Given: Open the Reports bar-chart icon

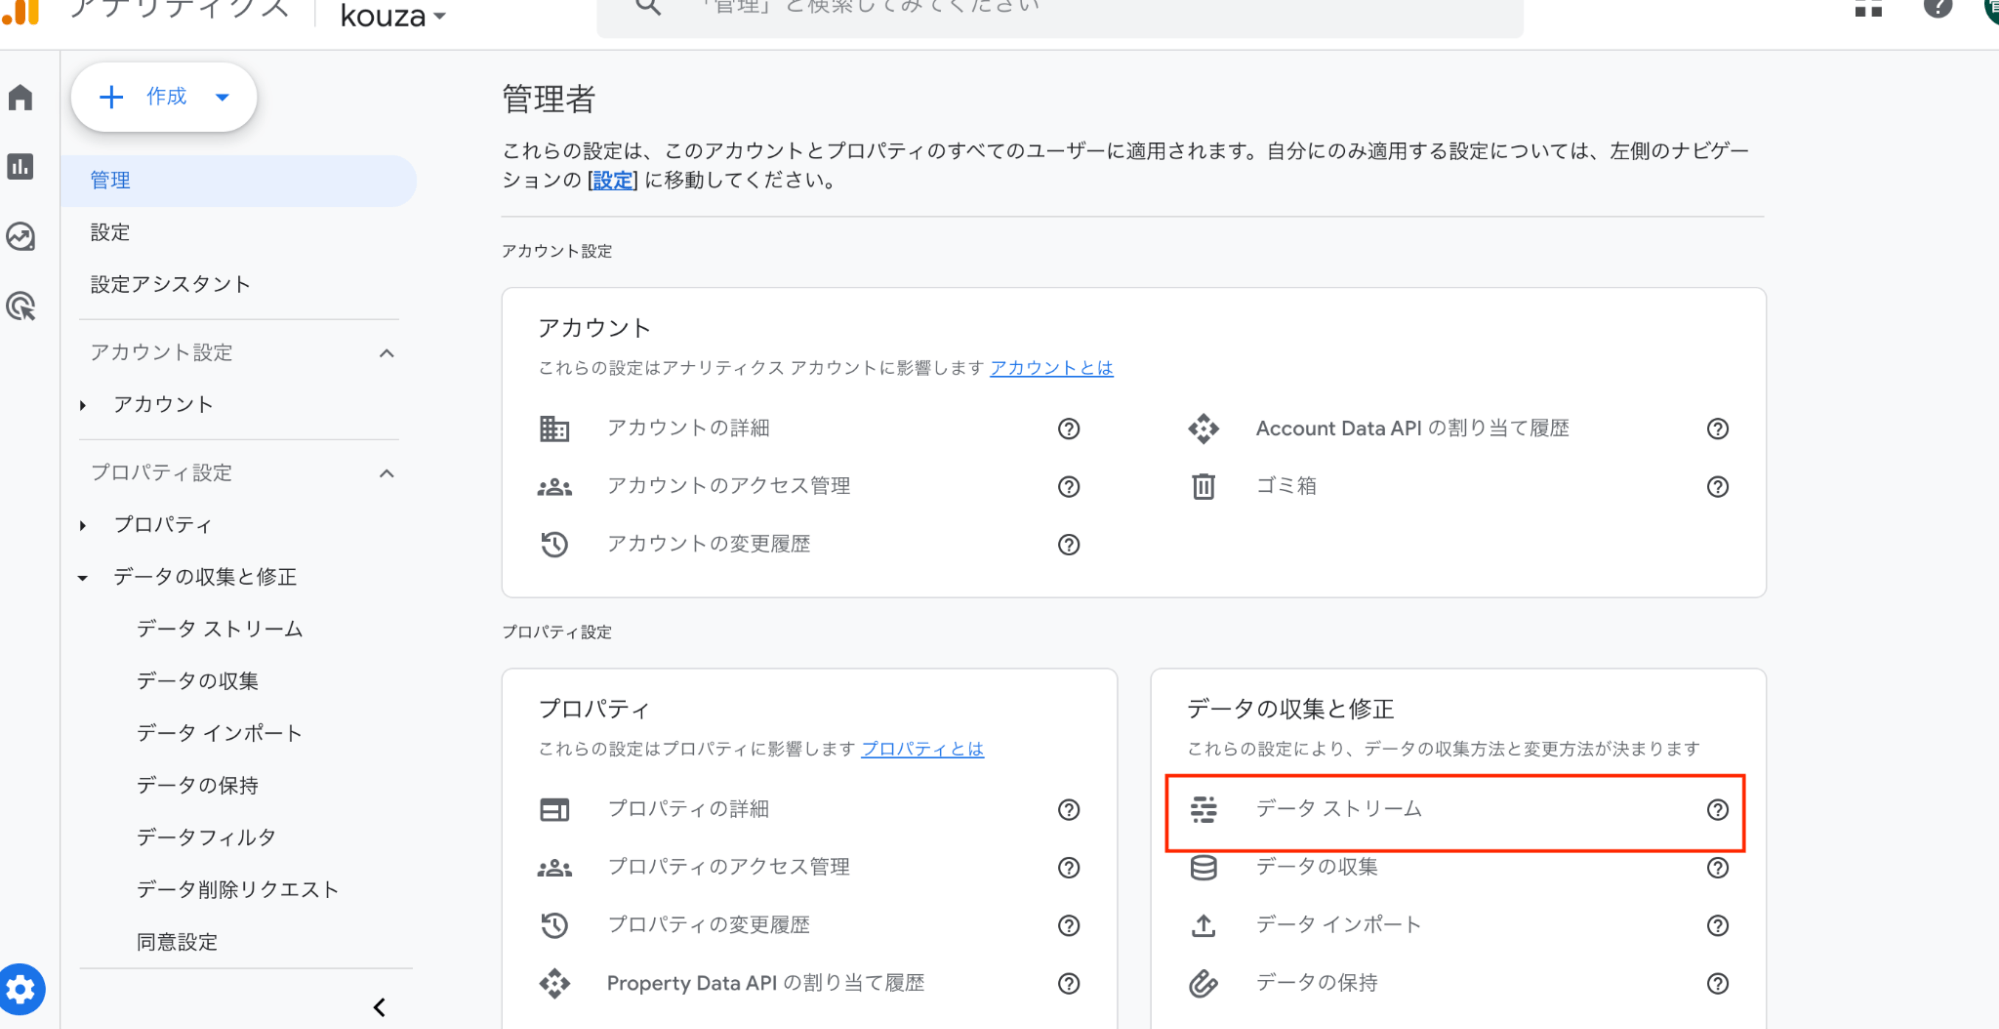Looking at the screenshot, I should [x=21, y=167].
